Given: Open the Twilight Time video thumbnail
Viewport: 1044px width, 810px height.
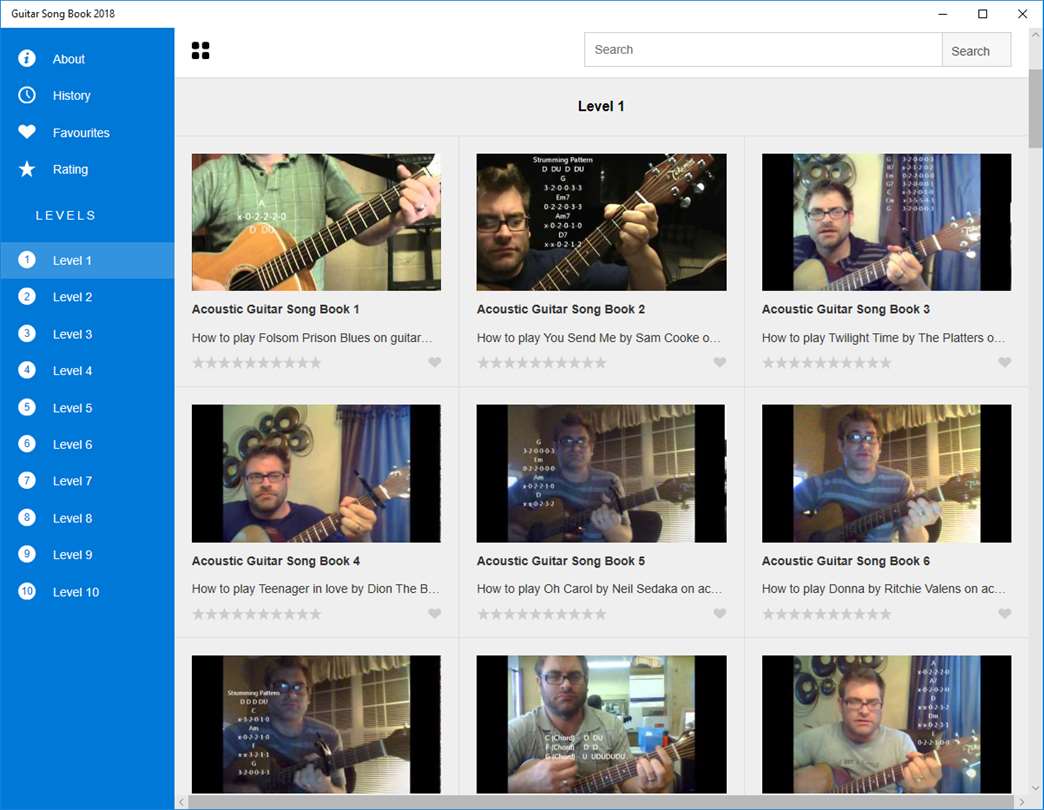Looking at the screenshot, I should click(886, 222).
